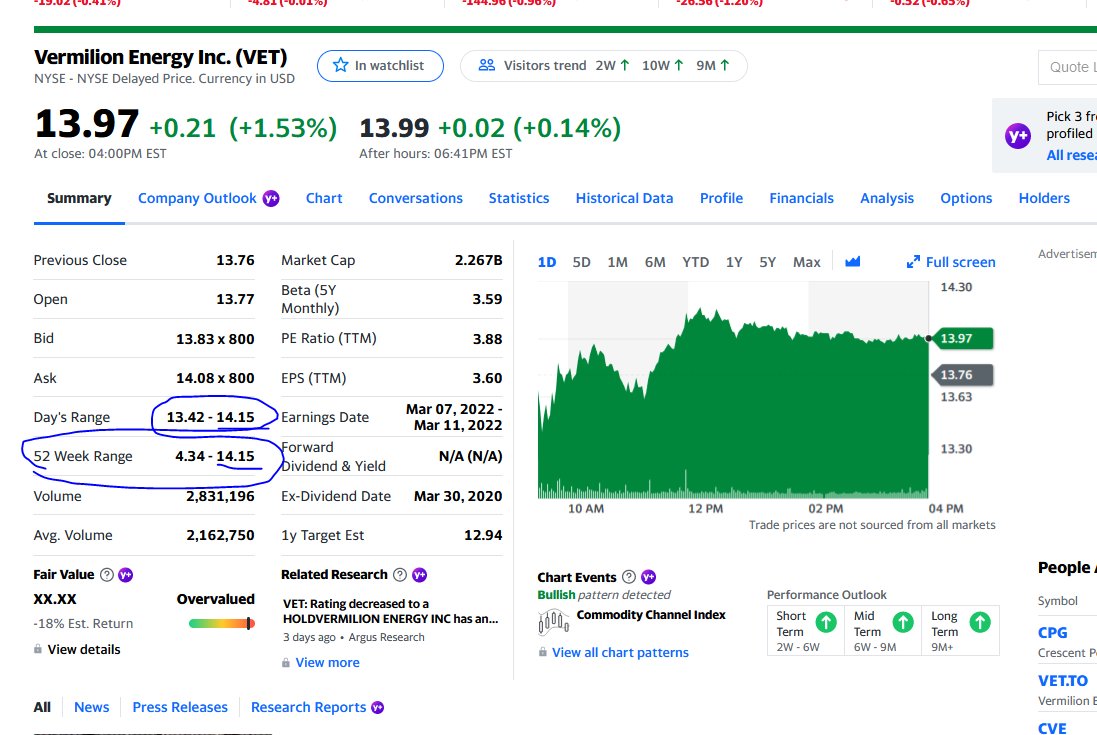Click the Fair Value overvalued gradient bar
Image resolution: width=1097 pixels, height=735 pixels.
(x=221, y=623)
